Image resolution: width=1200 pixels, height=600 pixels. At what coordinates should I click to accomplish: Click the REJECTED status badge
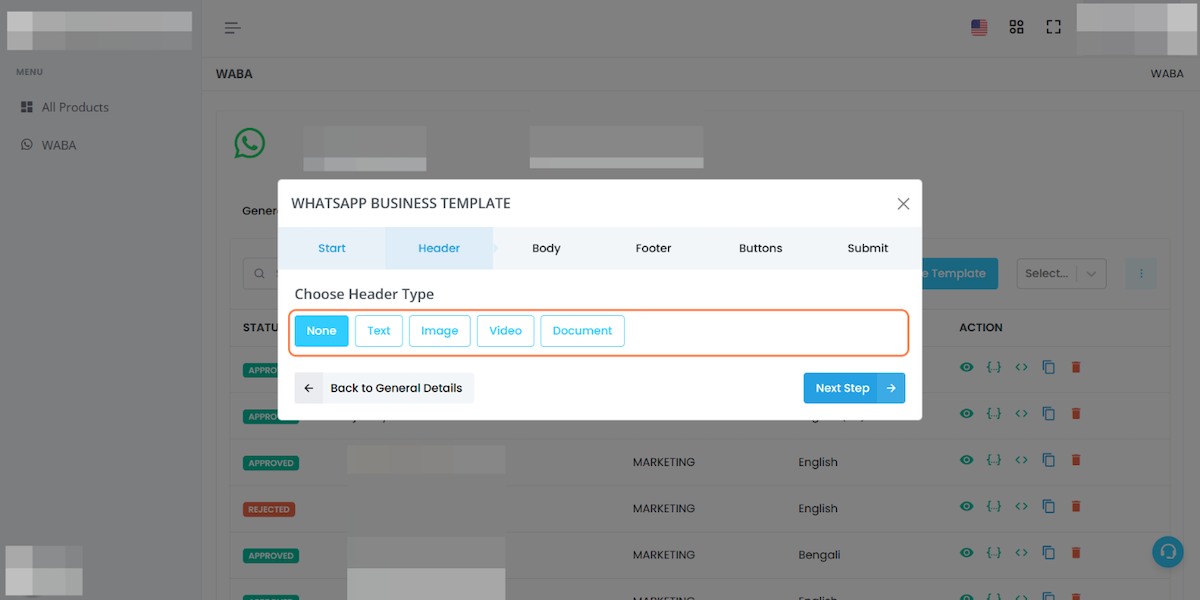(x=269, y=509)
